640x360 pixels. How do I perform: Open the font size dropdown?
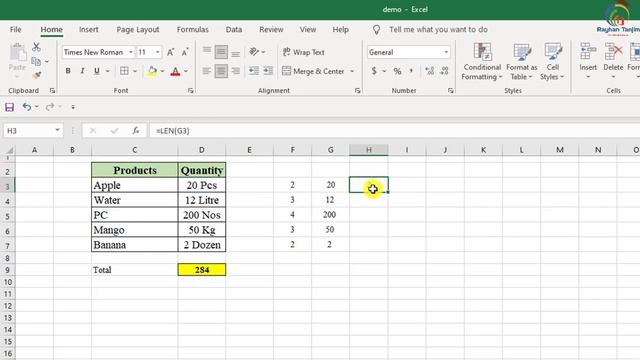coord(158,52)
